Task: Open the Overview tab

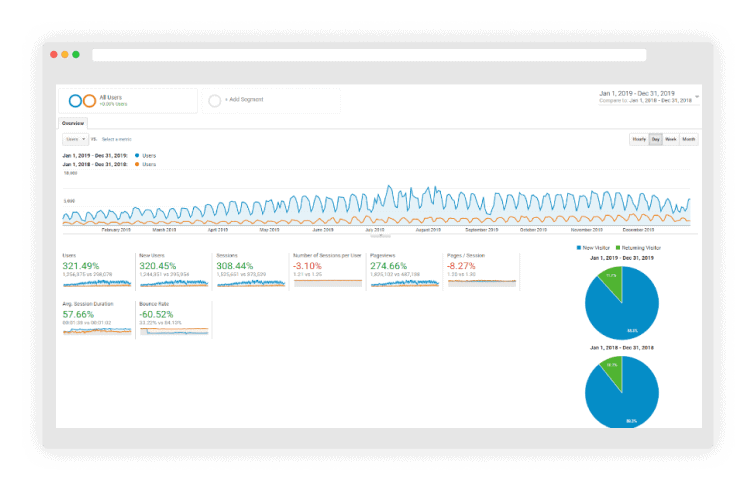Action: pyautogui.click(x=73, y=122)
